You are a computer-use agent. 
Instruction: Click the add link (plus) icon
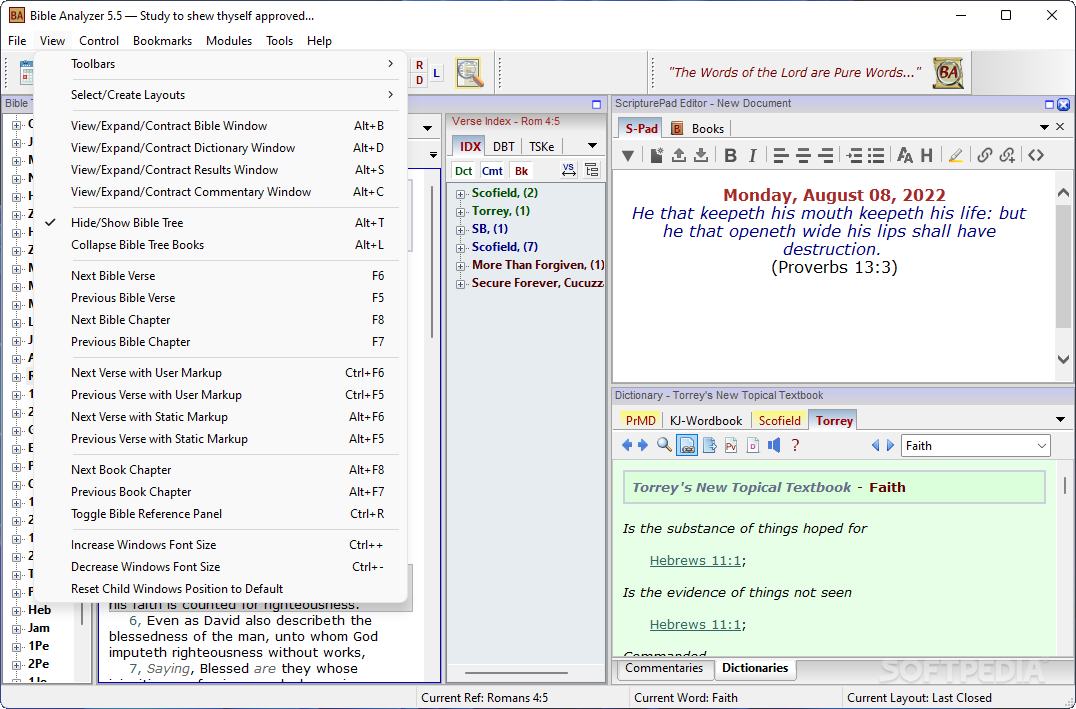(1007, 156)
